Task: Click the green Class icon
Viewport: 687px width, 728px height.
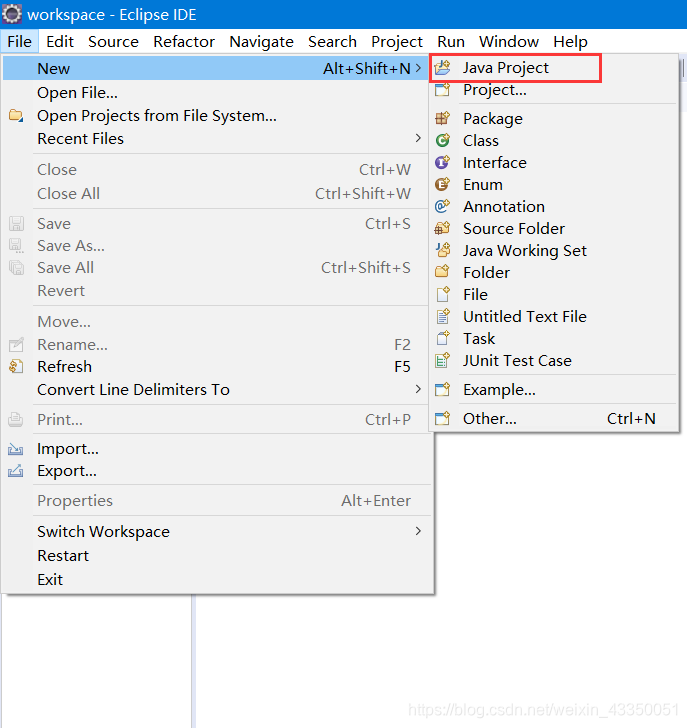Action: coord(442,140)
